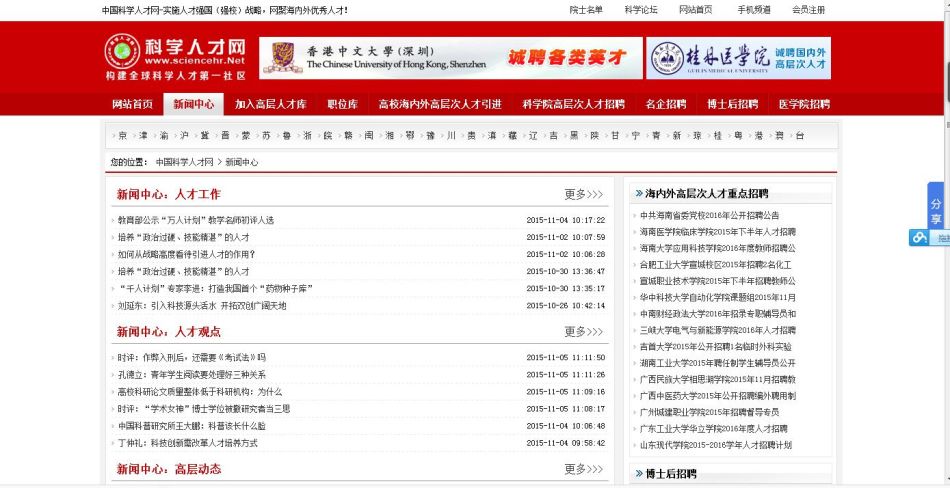The height and width of the screenshot is (488, 950).
Task: Open article 教育部公示“万人计划”教学名师初评人选
Action: (196, 221)
